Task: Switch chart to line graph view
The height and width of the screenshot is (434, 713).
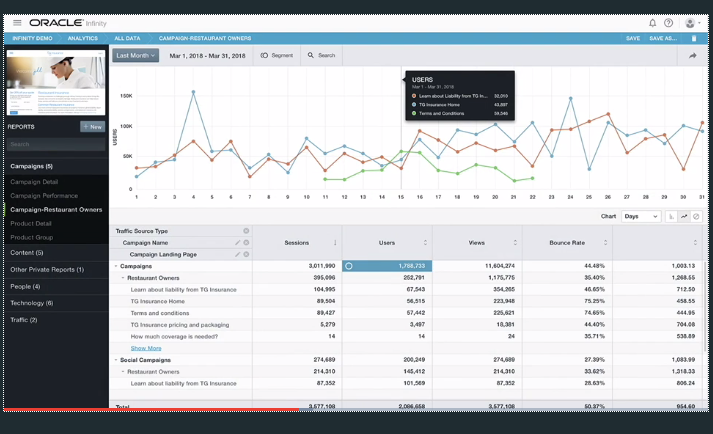Action: 684,216
